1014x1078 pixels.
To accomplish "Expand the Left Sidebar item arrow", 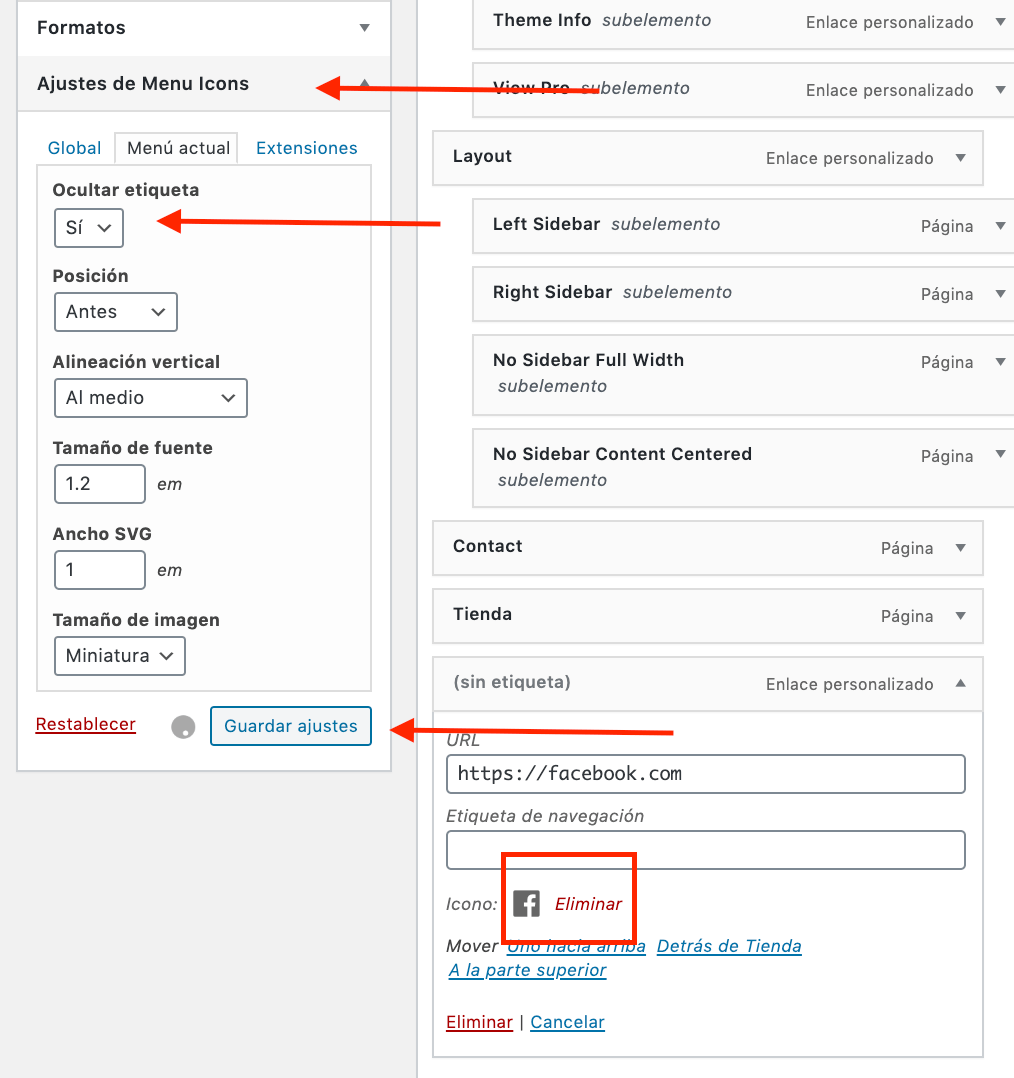I will (x=1000, y=226).
